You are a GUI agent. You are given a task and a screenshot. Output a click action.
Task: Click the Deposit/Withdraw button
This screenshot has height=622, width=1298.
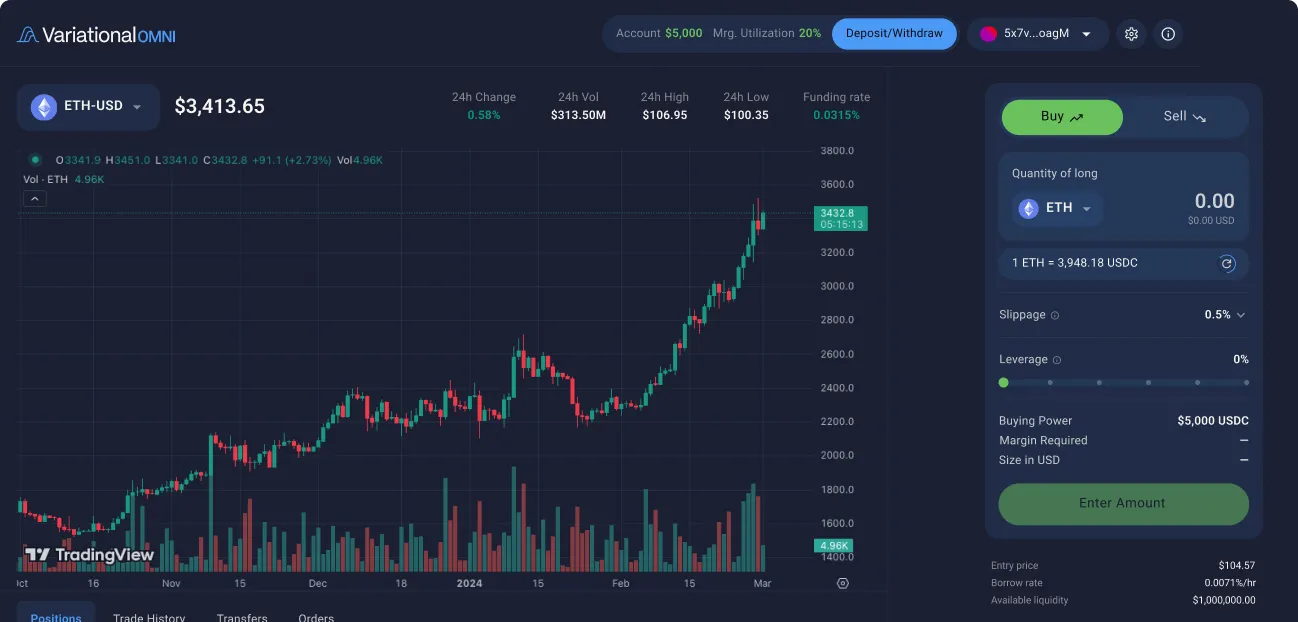coord(894,33)
